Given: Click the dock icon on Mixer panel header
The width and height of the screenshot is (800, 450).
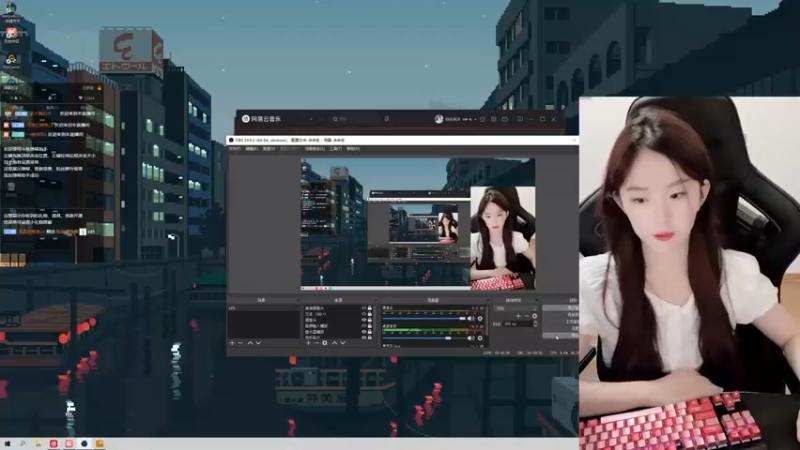Looking at the screenshot, I should [487, 300].
